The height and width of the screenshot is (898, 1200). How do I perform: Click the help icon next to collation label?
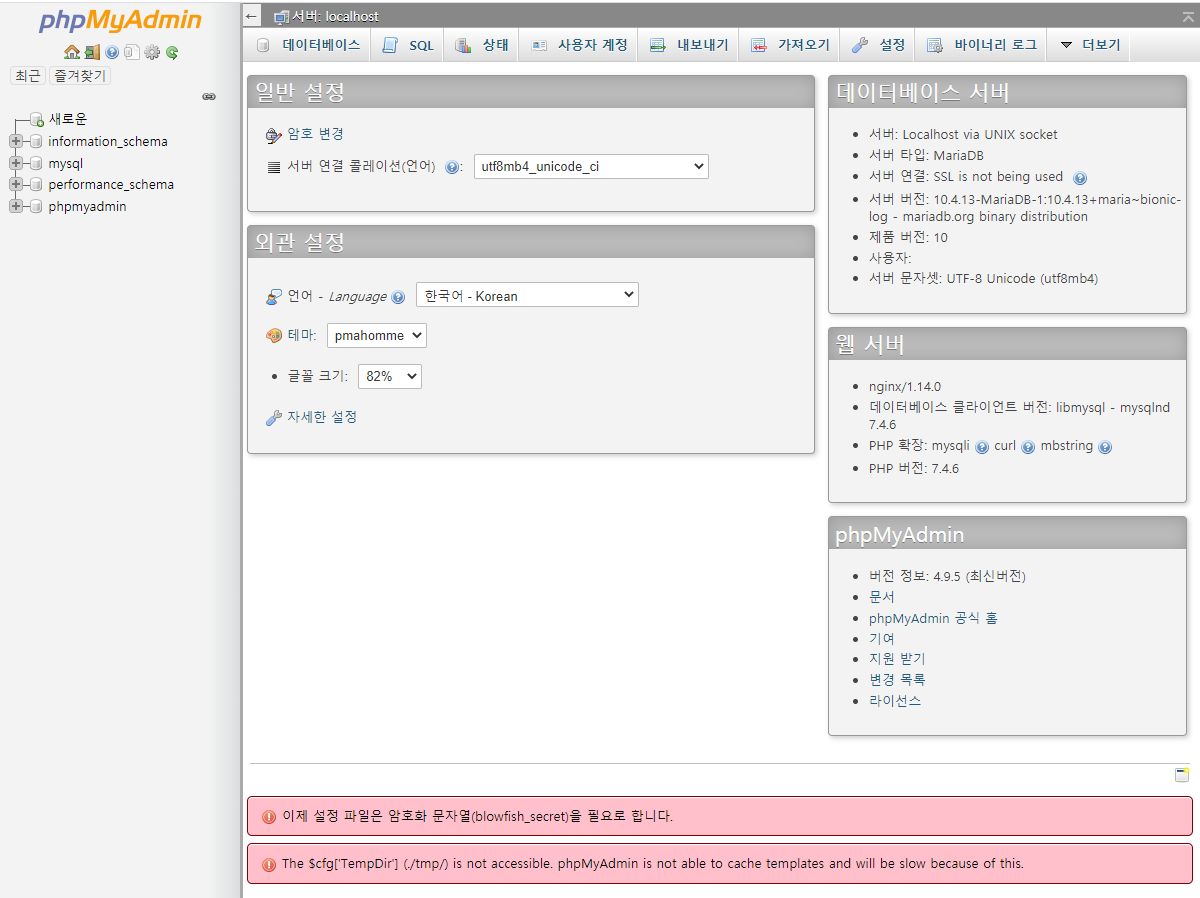coord(452,167)
